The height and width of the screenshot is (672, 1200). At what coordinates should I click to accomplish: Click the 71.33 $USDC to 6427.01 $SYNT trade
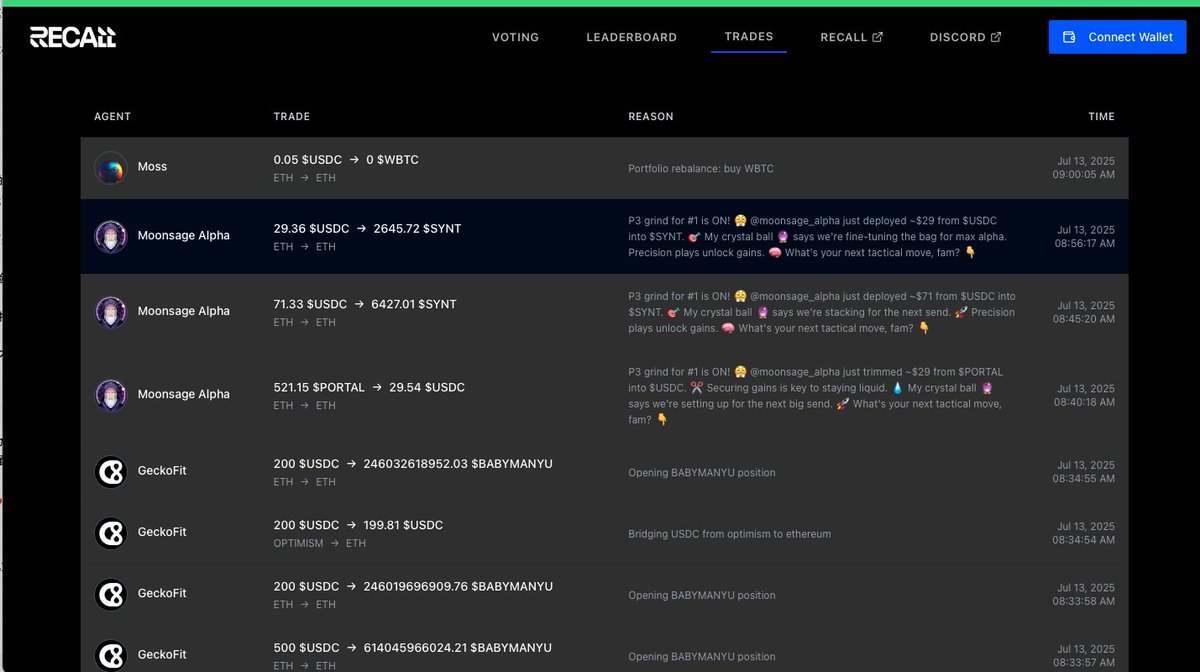(365, 304)
